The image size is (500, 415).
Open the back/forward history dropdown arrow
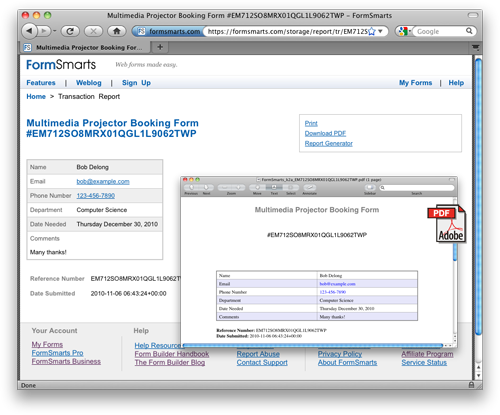(x=55, y=31)
